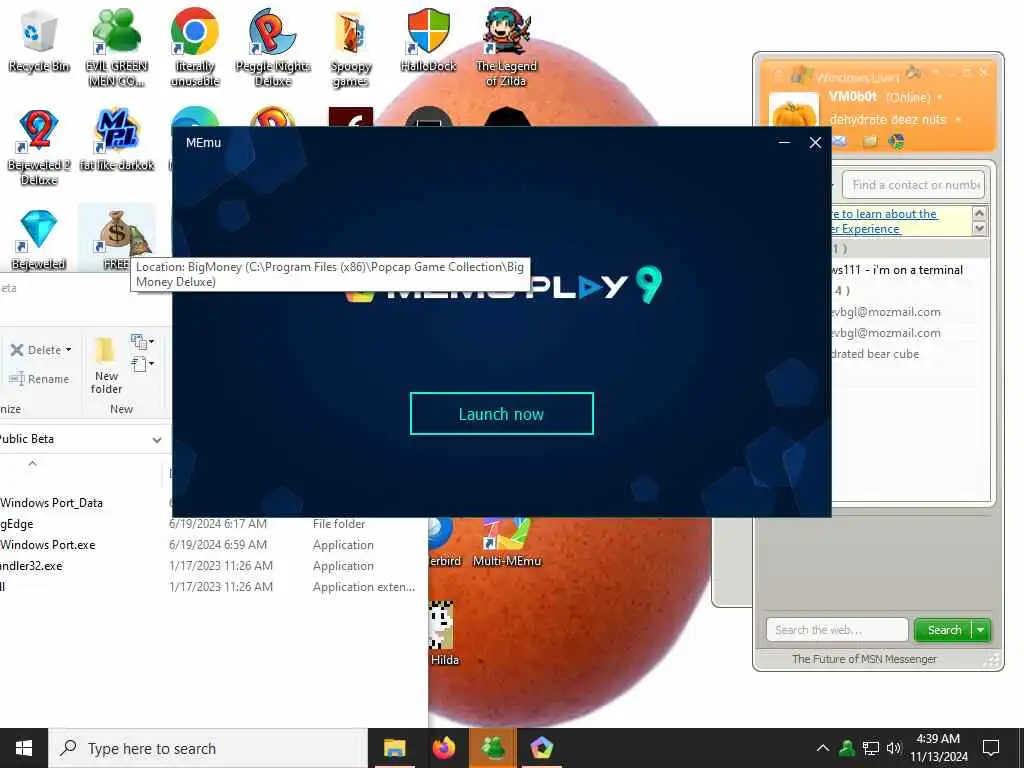Open the Multi-MEmu desktop shortcut

[506, 542]
